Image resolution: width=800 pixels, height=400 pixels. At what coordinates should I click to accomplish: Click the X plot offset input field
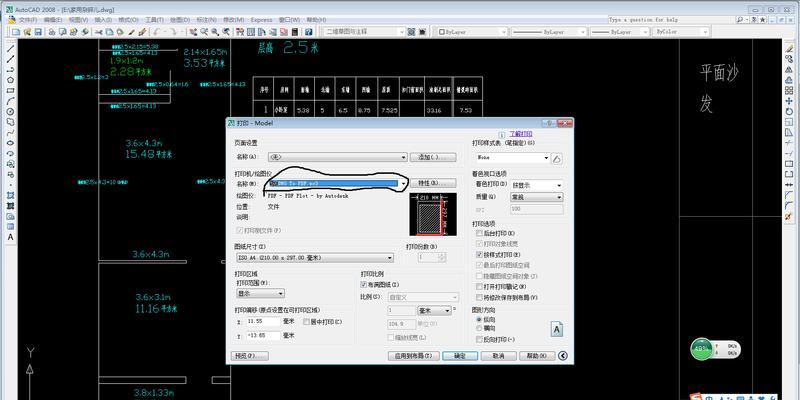(x=263, y=322)
